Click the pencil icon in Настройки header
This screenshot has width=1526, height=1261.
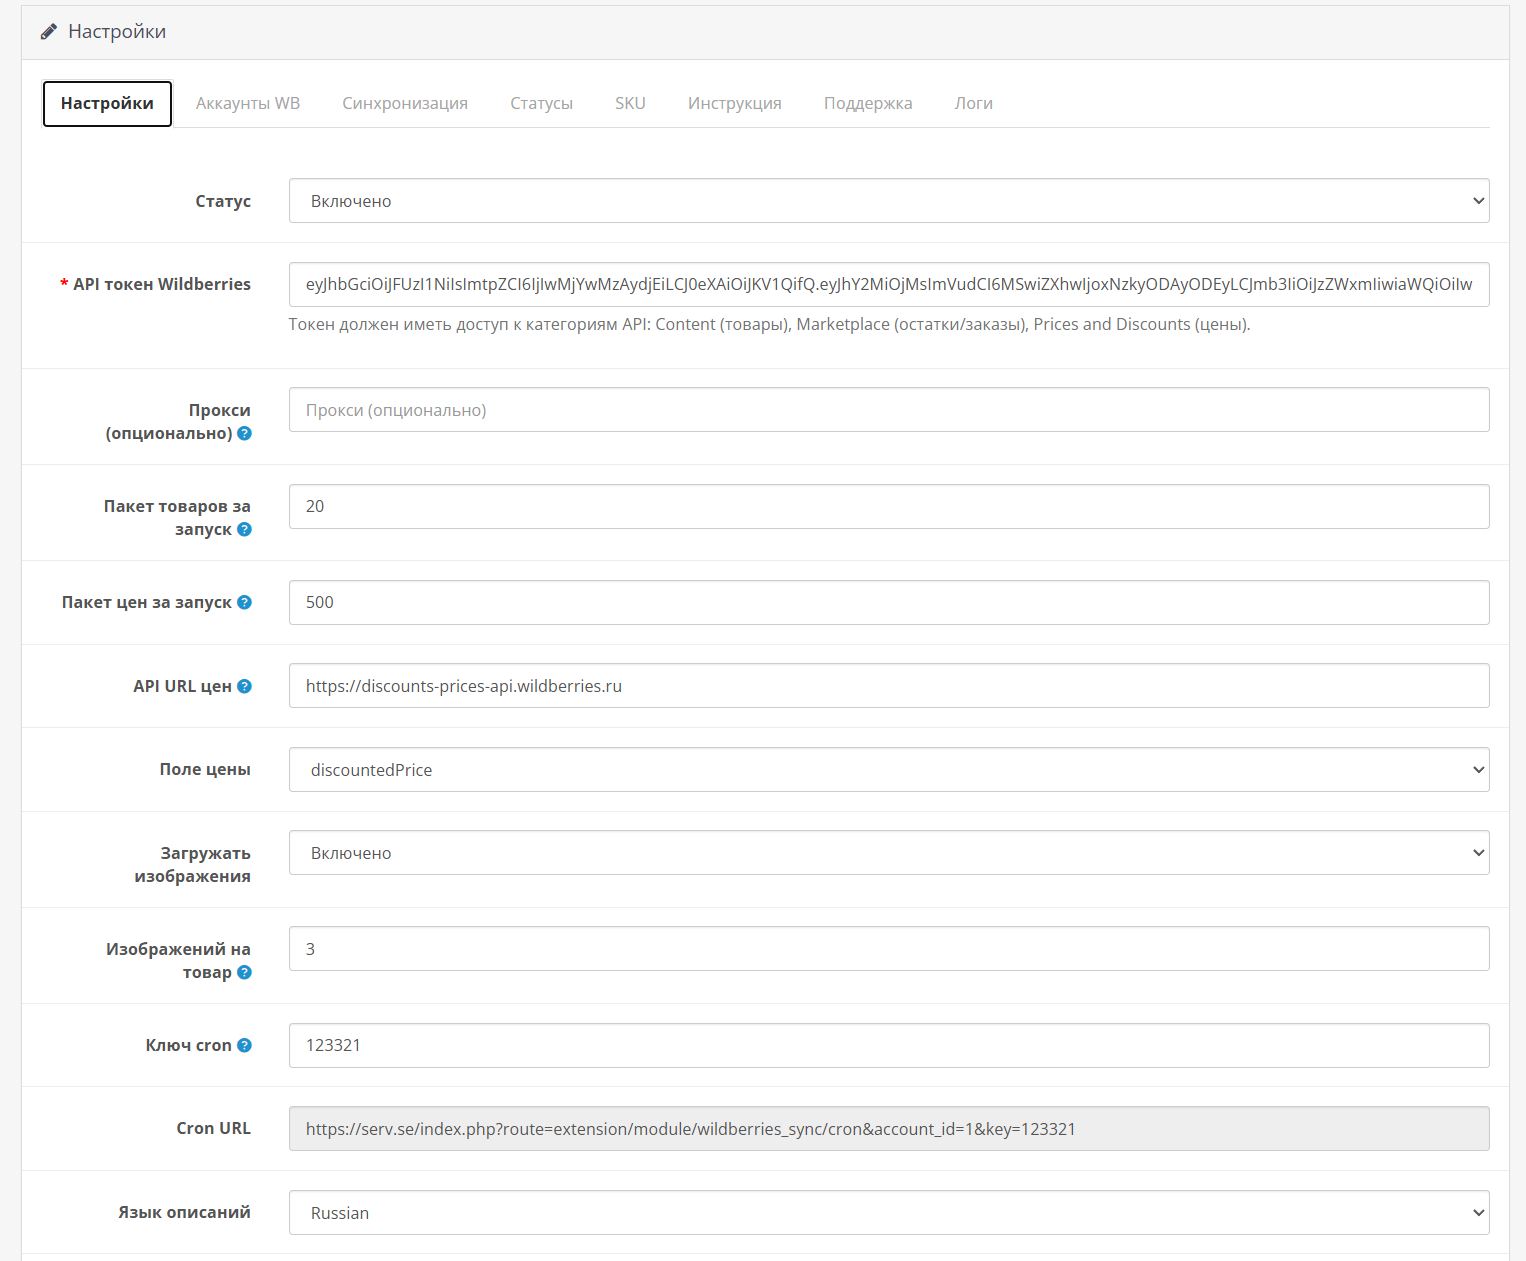point(49,32)
